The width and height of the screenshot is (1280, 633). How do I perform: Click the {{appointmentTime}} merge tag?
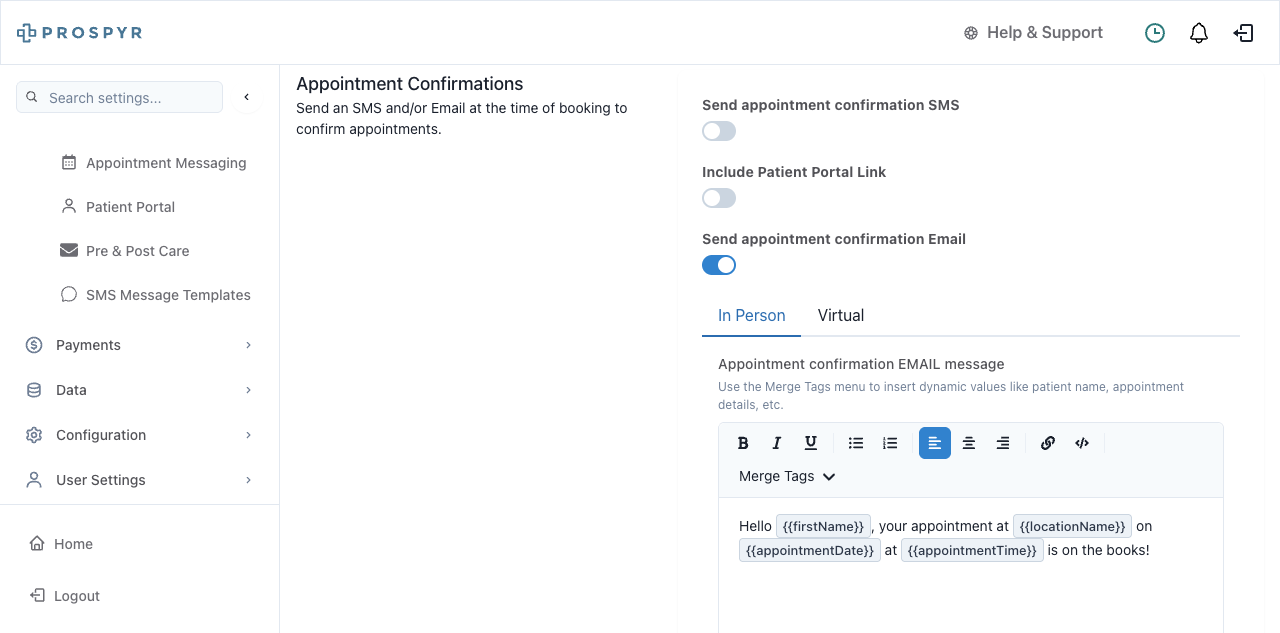pyautogui.click(x=973, y=550)
